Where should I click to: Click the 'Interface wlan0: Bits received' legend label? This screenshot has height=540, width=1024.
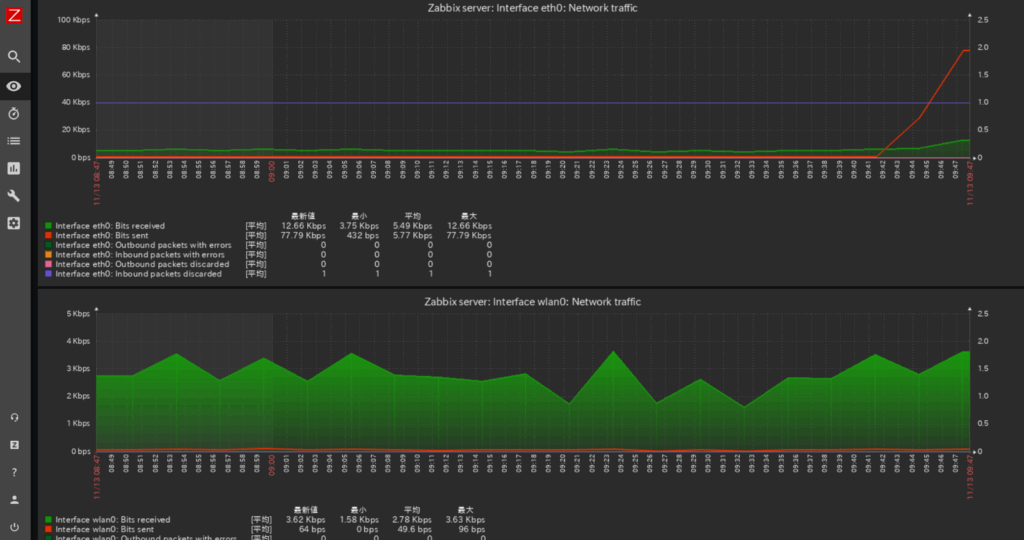click(112, 520)
